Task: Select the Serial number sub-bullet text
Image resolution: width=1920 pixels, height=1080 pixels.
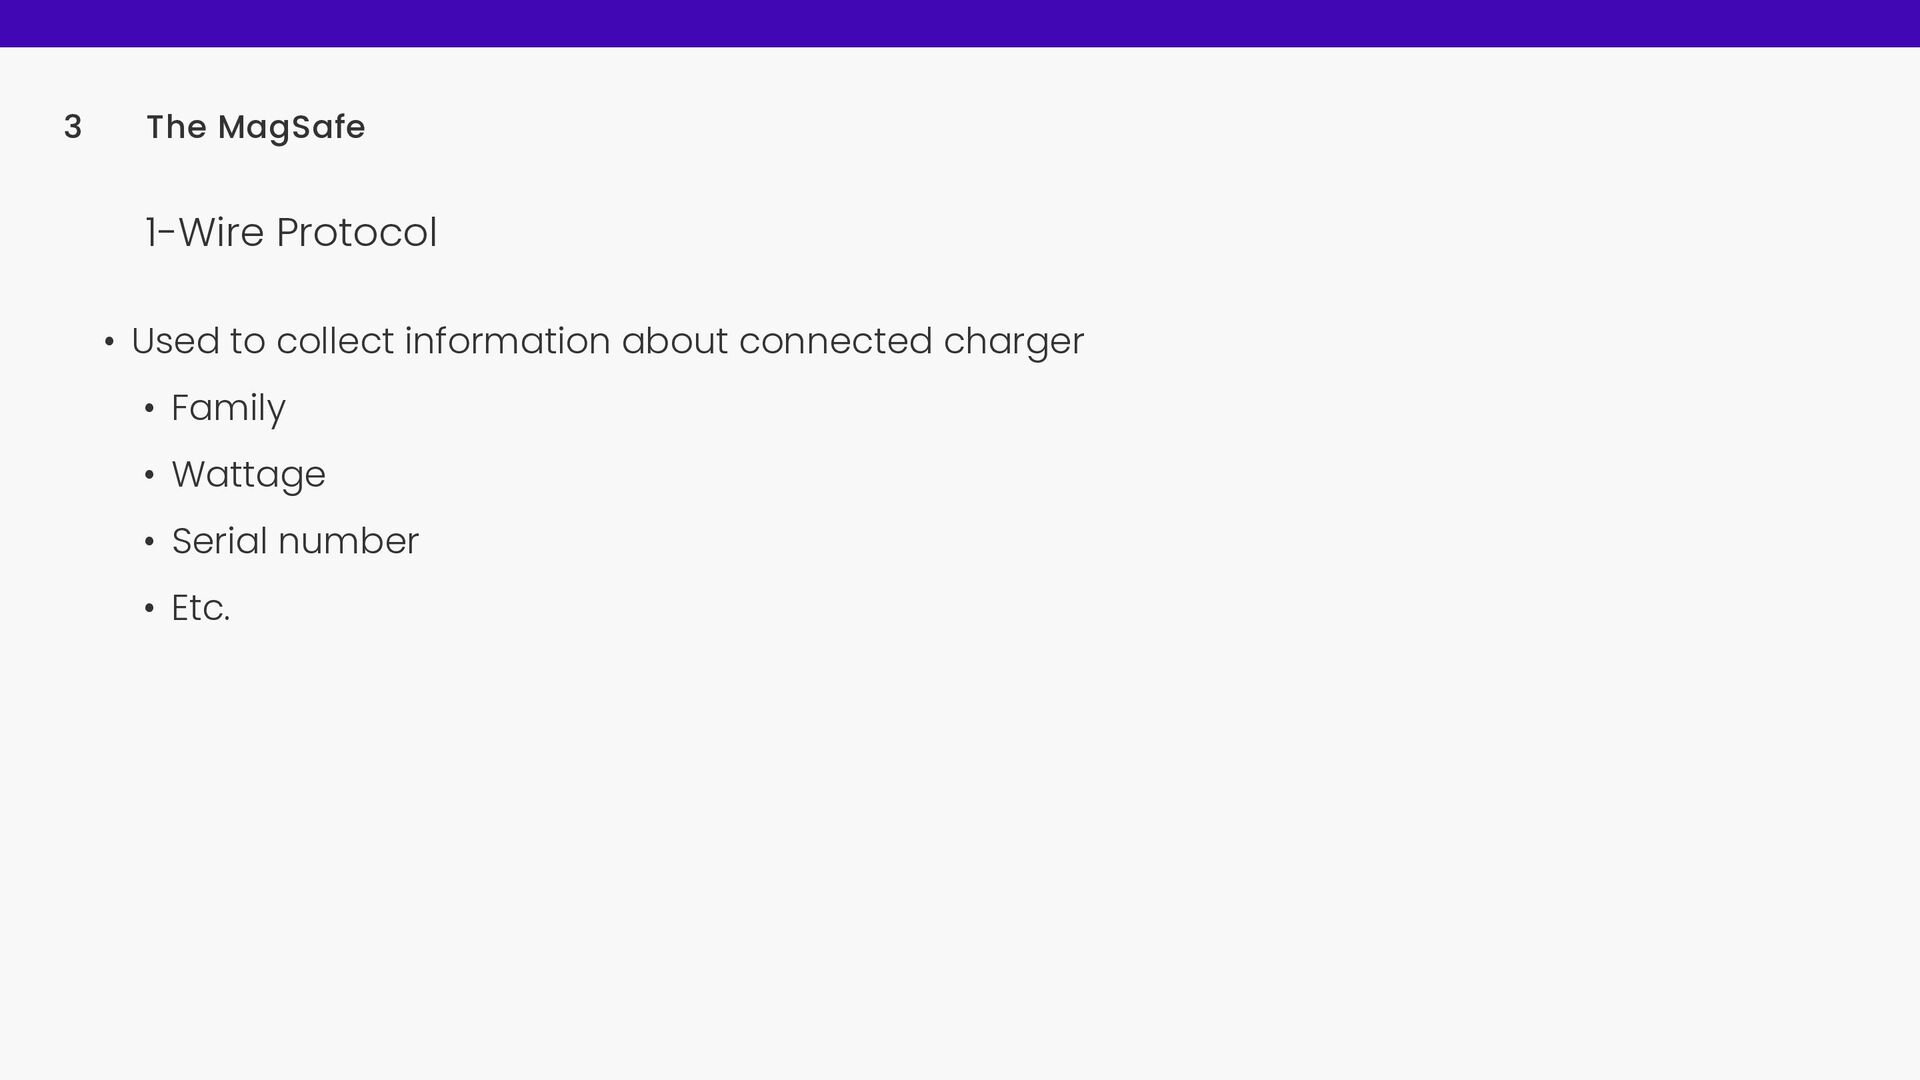Action: coord(295,541)
